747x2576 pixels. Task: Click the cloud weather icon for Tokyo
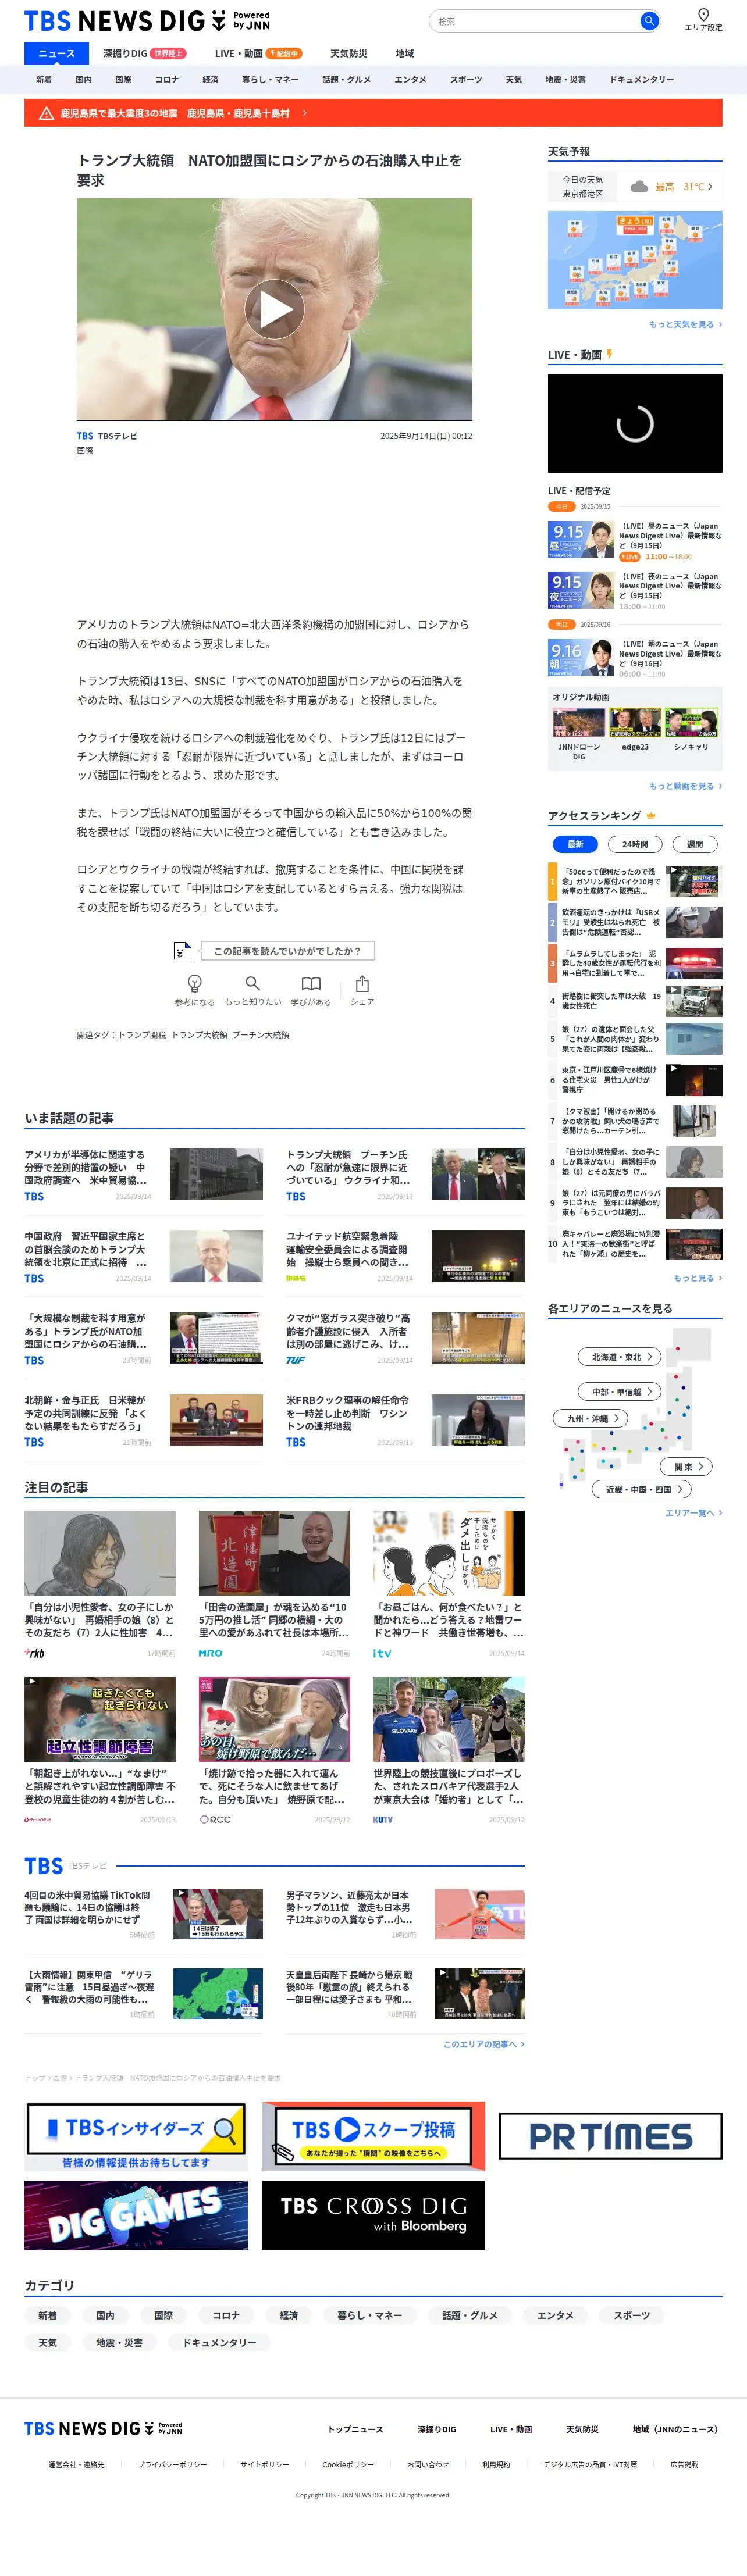[x=639, y=187]
